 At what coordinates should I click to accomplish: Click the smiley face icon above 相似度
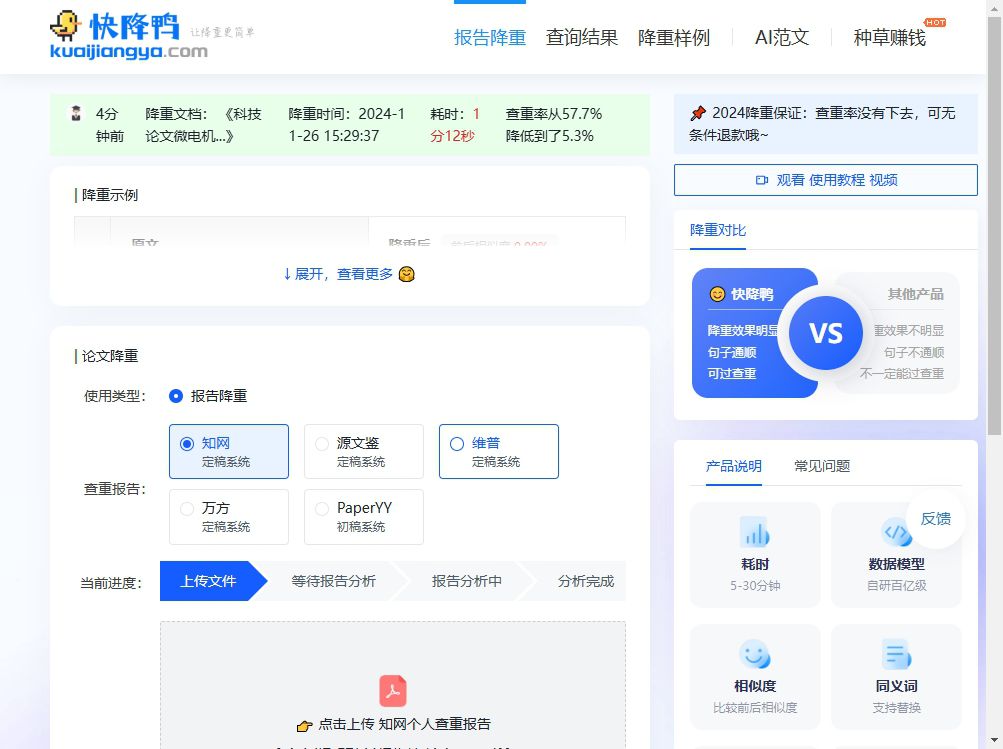755,653
